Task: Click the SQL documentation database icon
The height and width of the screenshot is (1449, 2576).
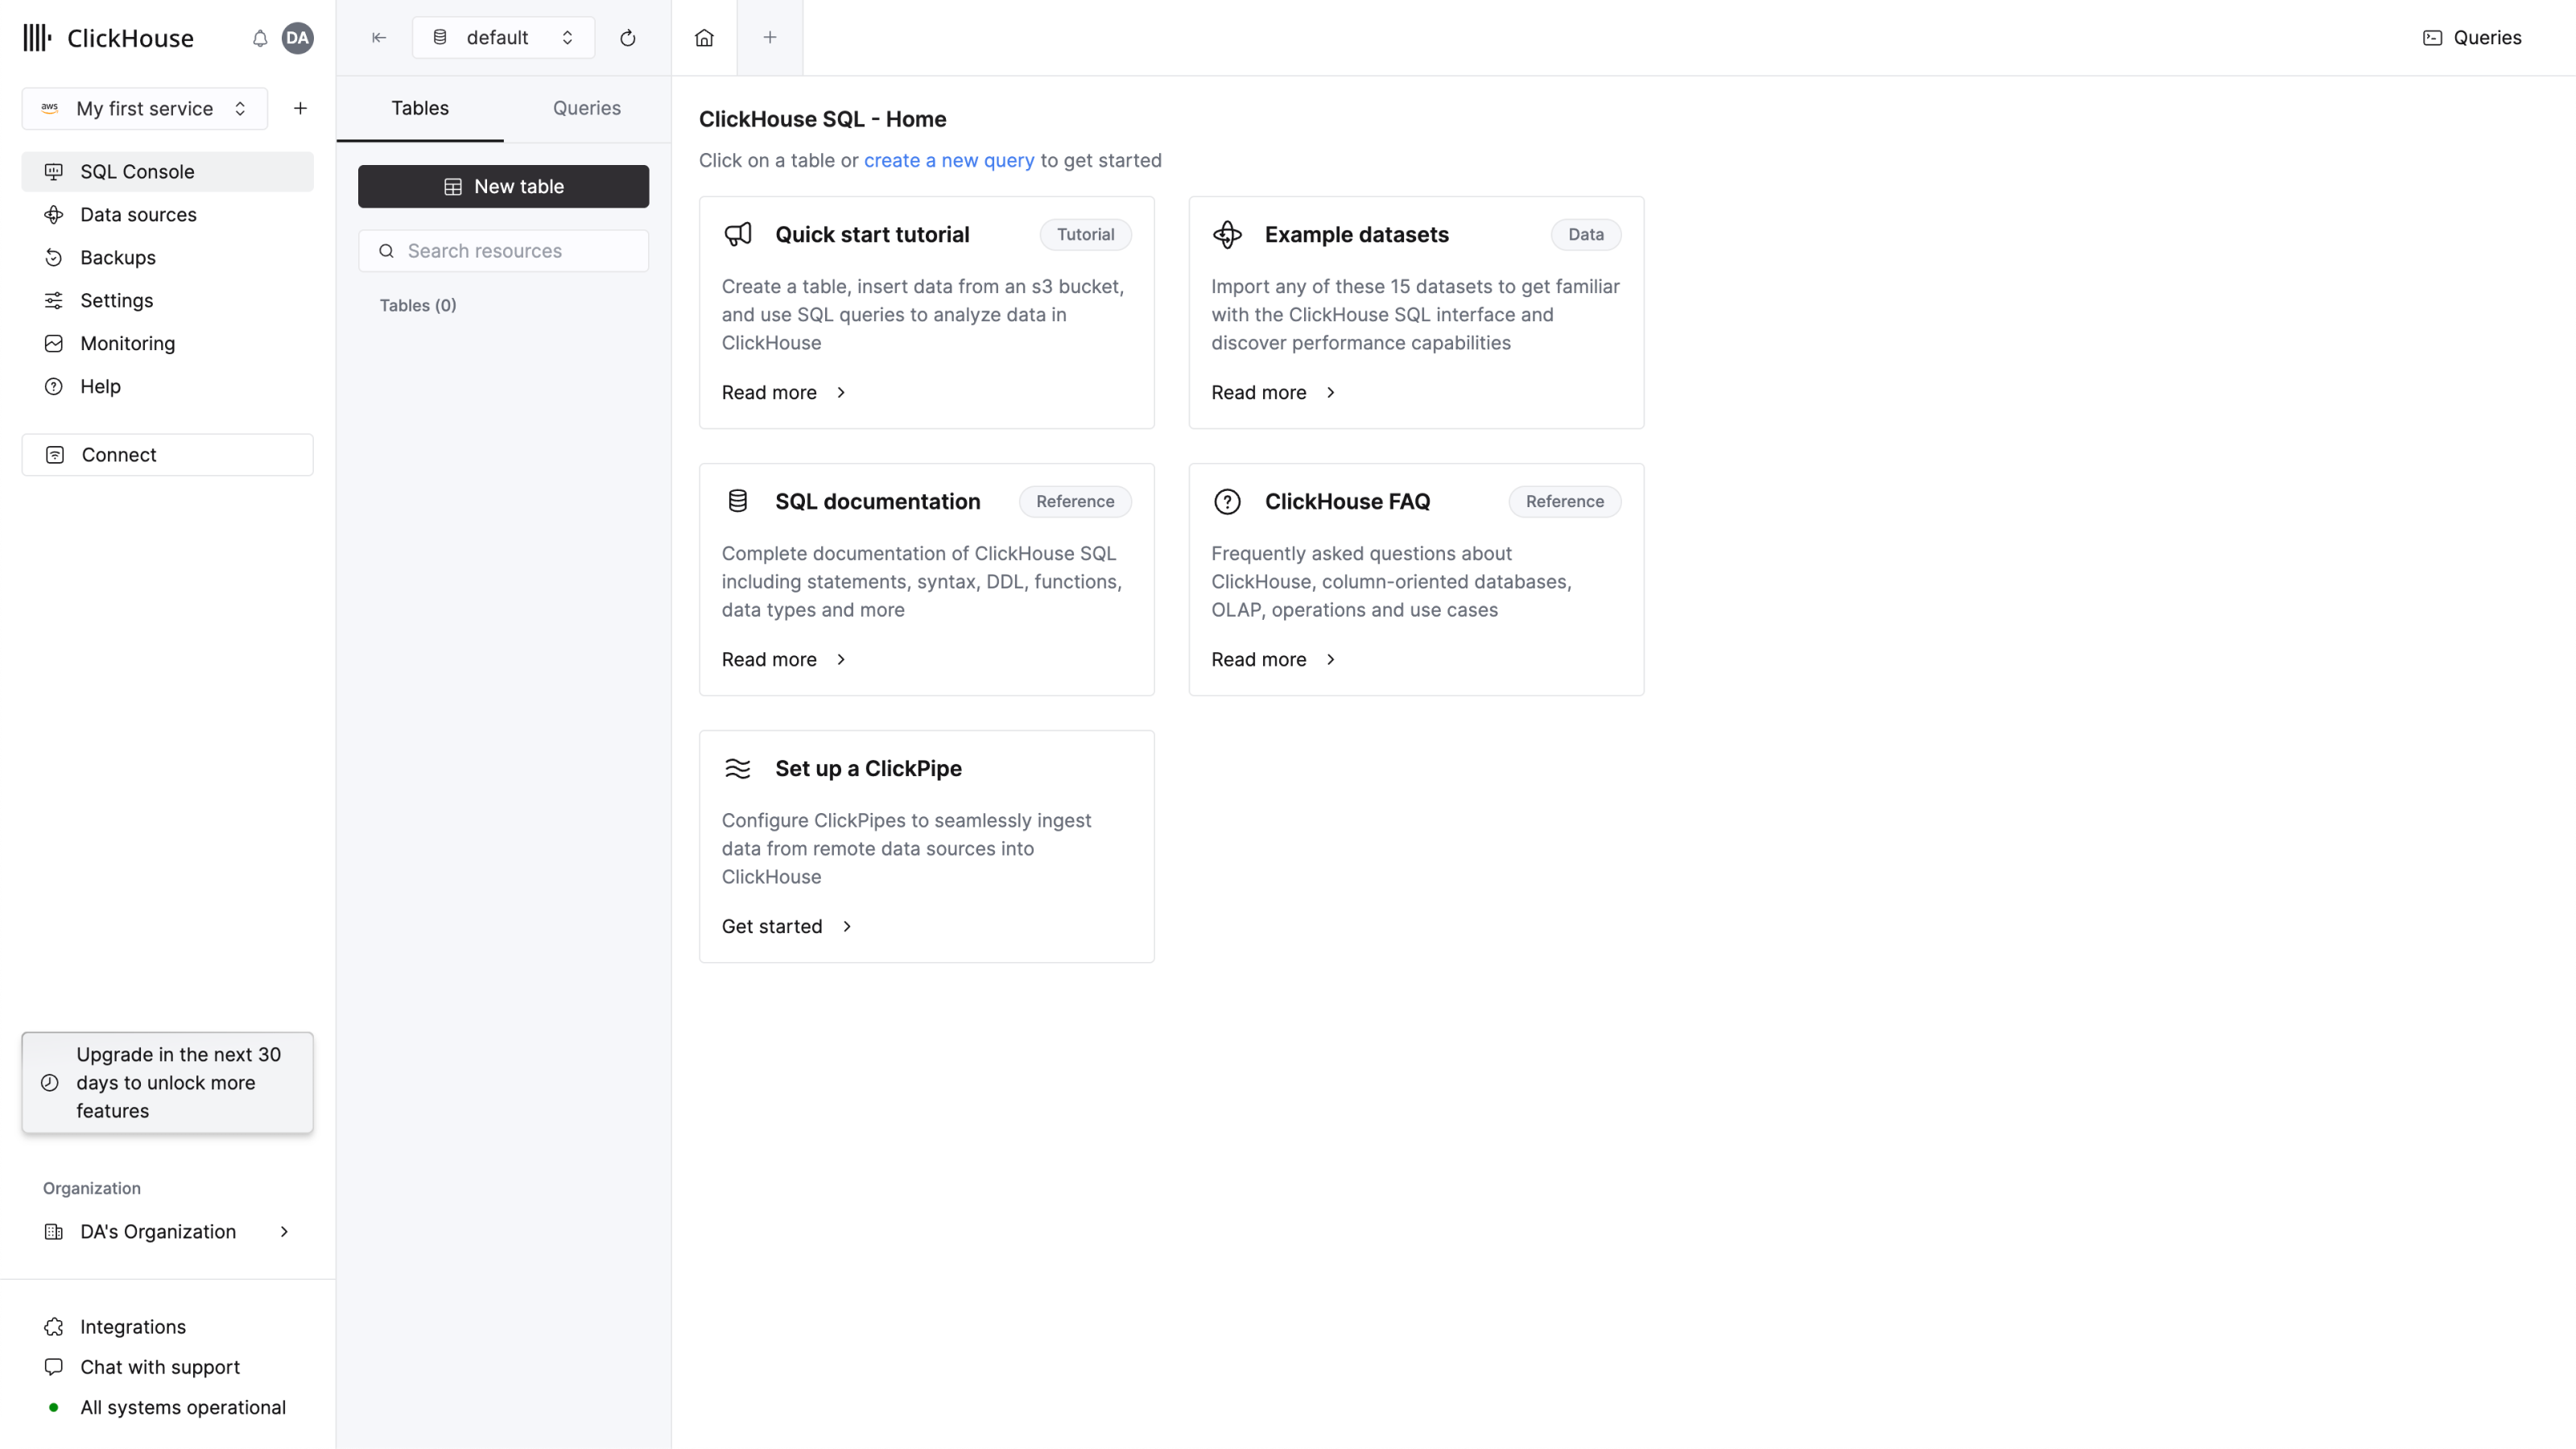Action: tap(737, 501)
